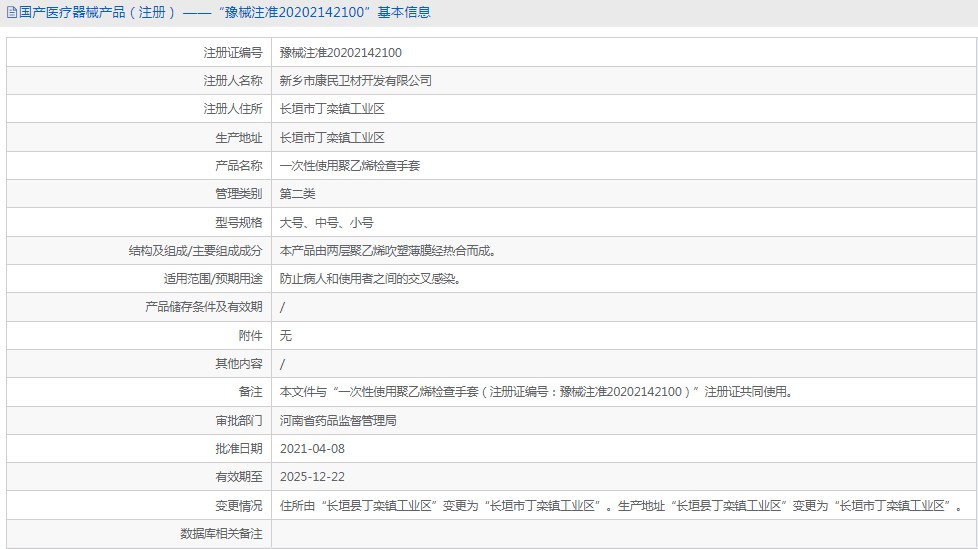978x549 pixels.
Task: Click the 第二类 value
Action: [298, 193]
